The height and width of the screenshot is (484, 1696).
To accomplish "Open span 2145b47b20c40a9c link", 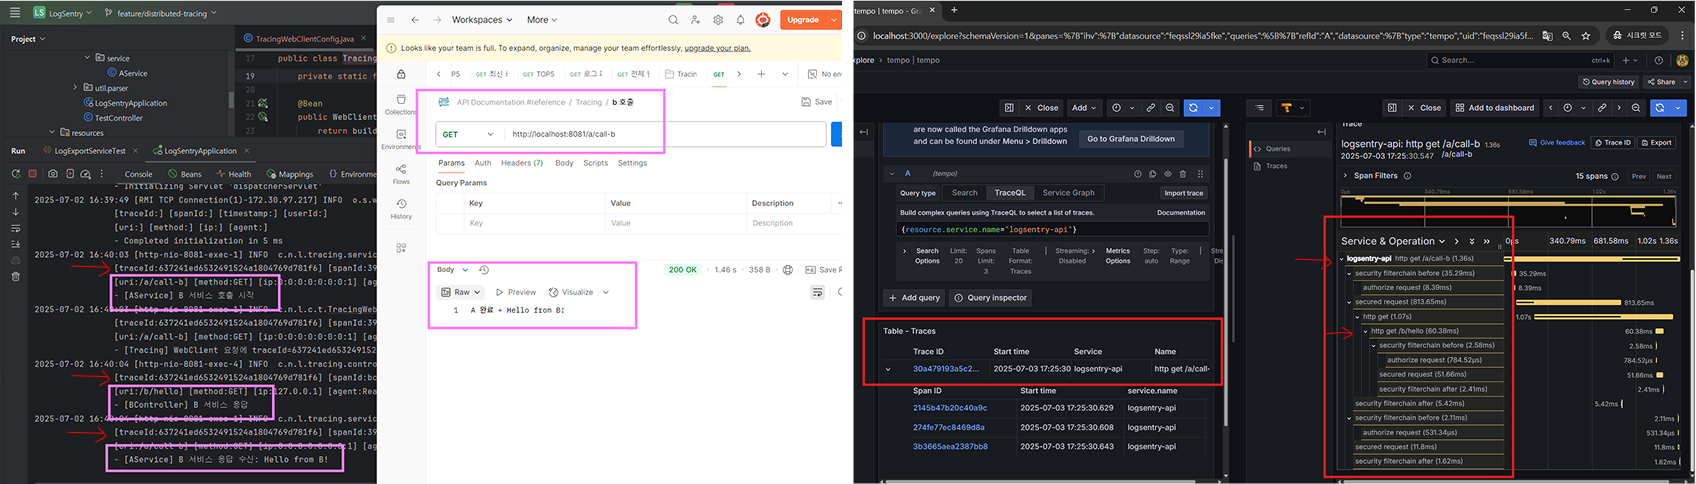I will 949,408.
